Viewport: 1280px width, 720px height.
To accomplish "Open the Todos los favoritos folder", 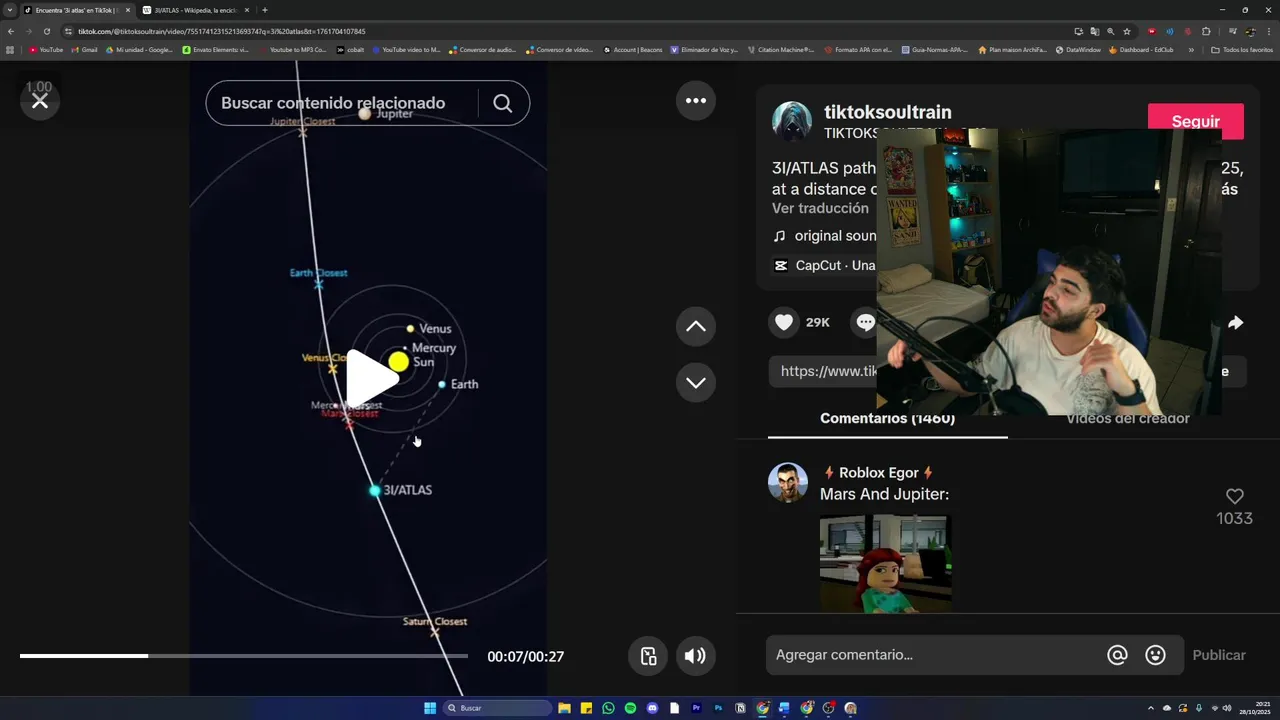I will [1242, 49].
